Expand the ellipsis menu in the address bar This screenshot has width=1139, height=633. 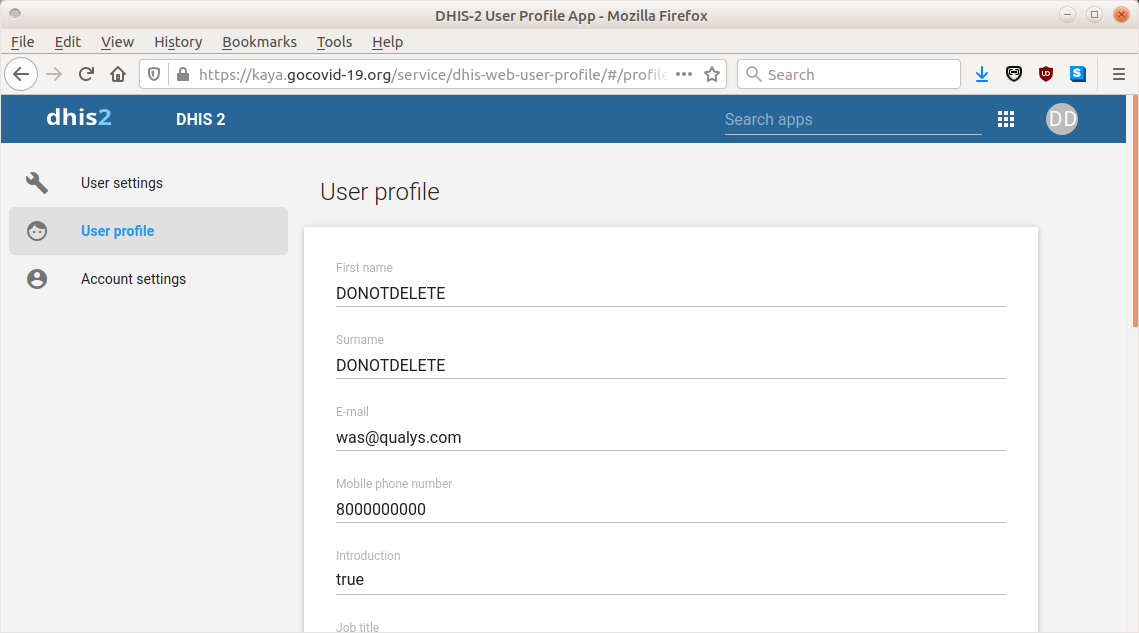click(683, 74)
